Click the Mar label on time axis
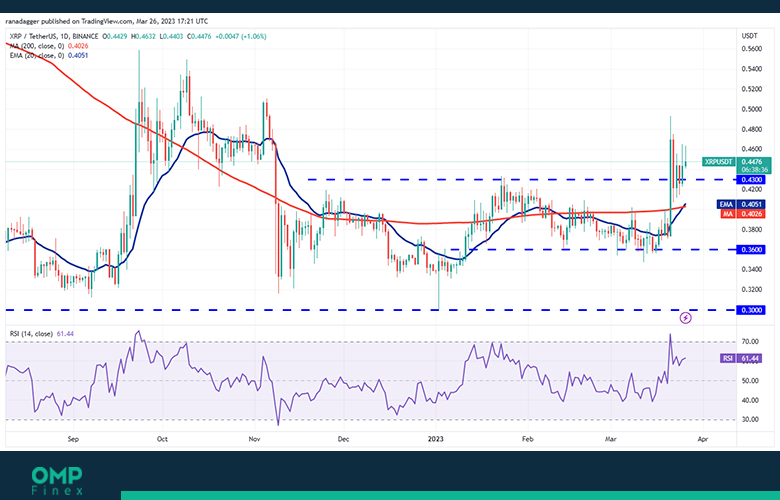 (610, 439)
